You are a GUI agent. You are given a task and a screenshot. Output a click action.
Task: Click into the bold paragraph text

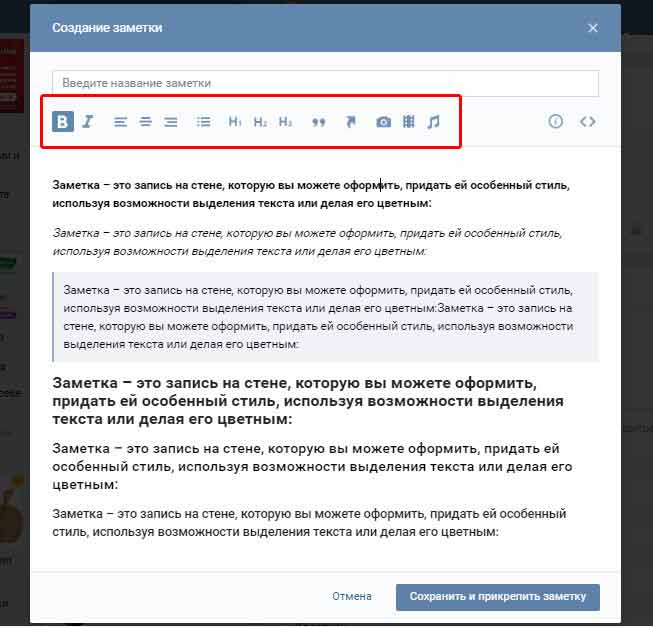tap(311, 194)
